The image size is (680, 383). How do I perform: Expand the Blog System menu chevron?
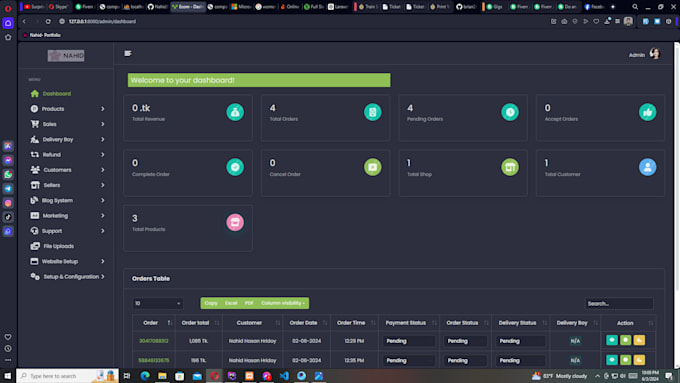(x=103, y=200)
